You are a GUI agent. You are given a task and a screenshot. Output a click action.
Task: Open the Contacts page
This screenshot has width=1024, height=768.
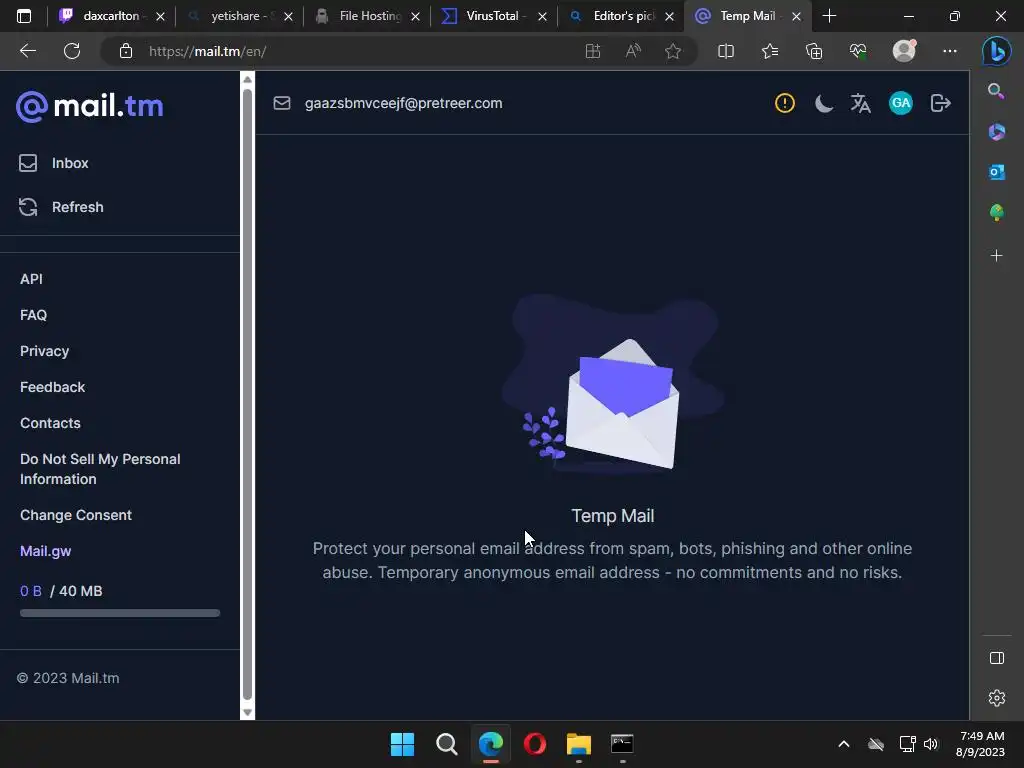tap(50, 423)
